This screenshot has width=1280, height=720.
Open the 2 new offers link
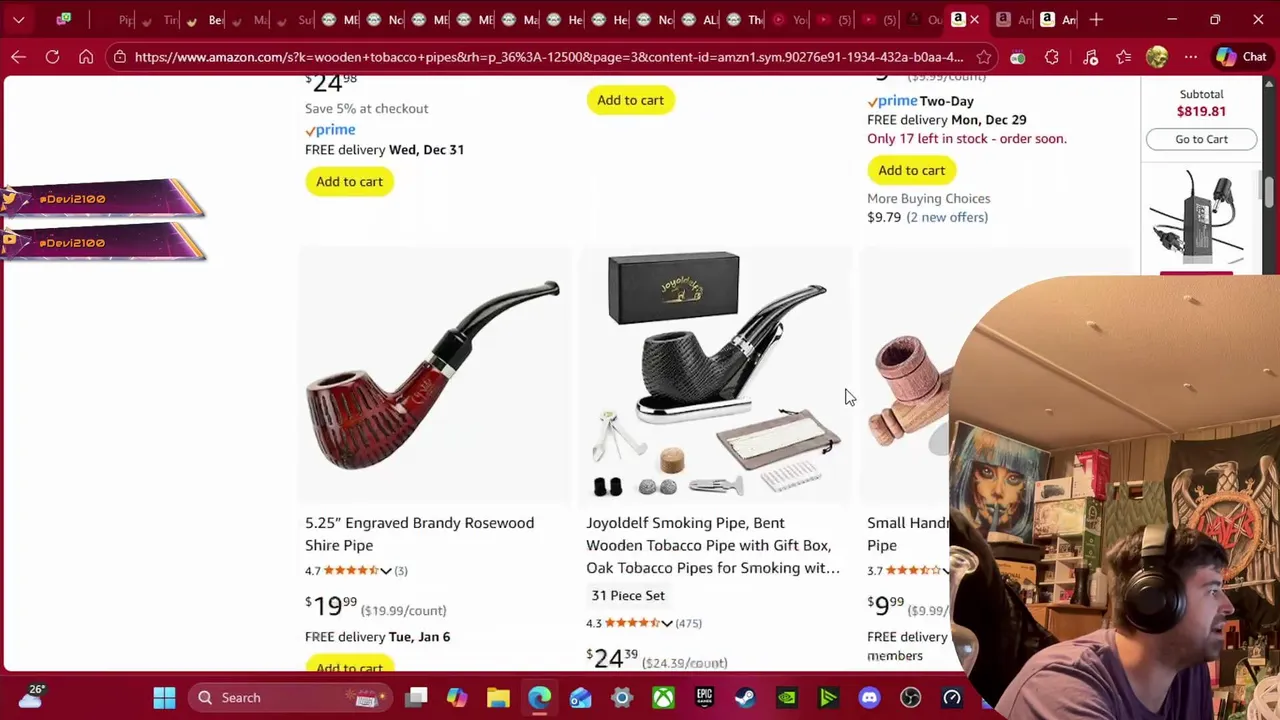pos(947,217)
